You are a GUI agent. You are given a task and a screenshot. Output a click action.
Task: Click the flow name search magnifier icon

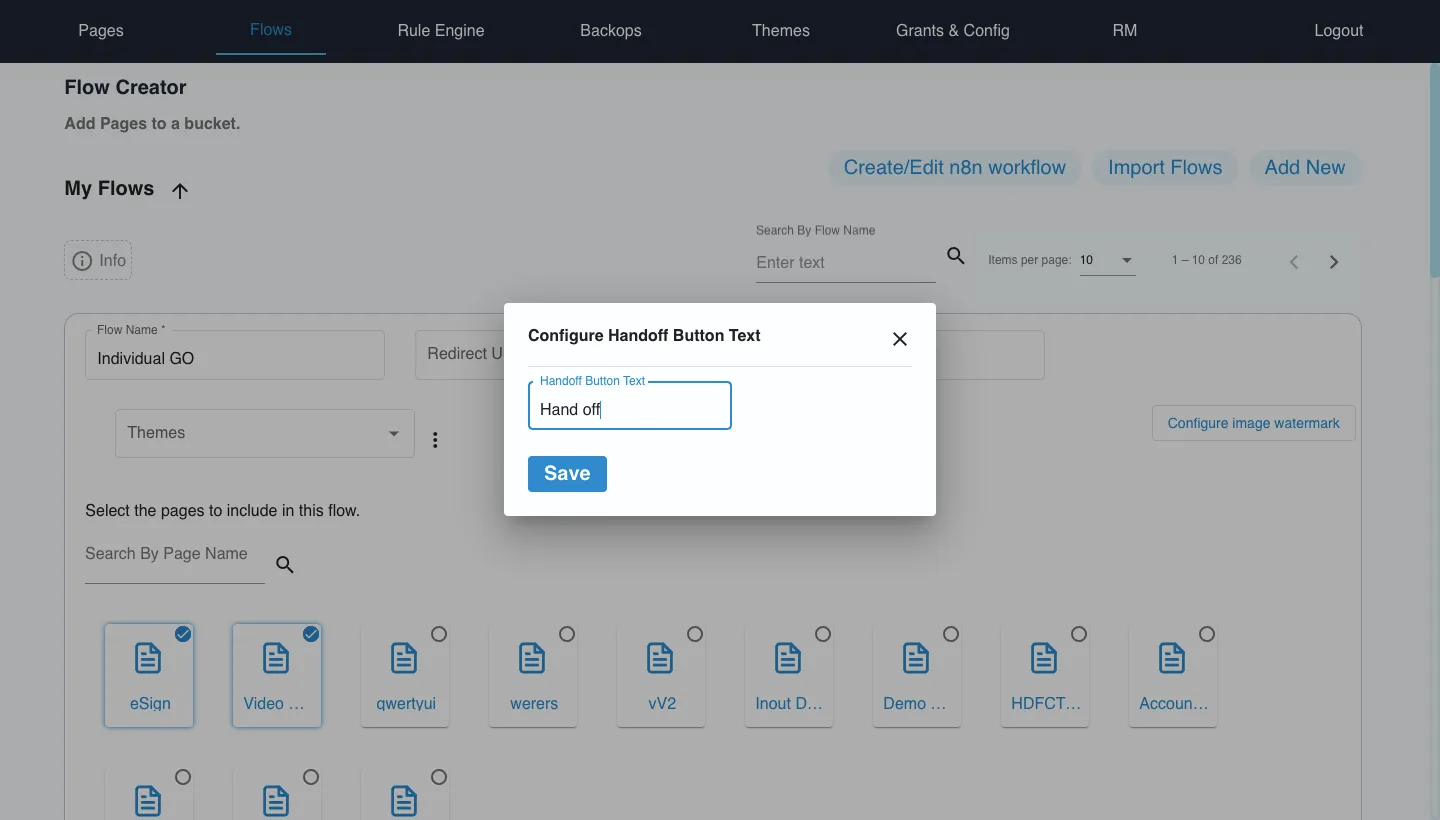click(x=956, y=256)
